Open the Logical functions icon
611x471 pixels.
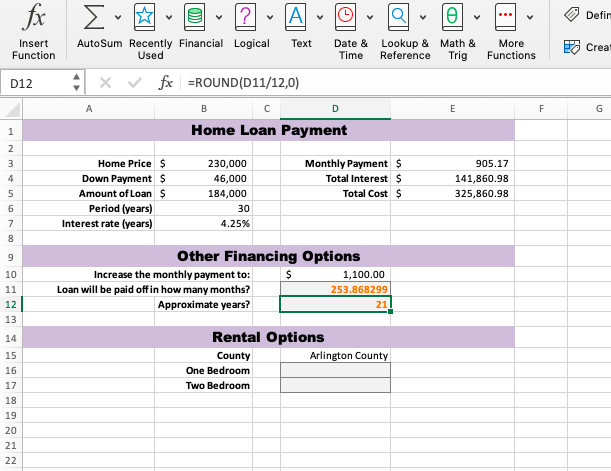[245, 17]
